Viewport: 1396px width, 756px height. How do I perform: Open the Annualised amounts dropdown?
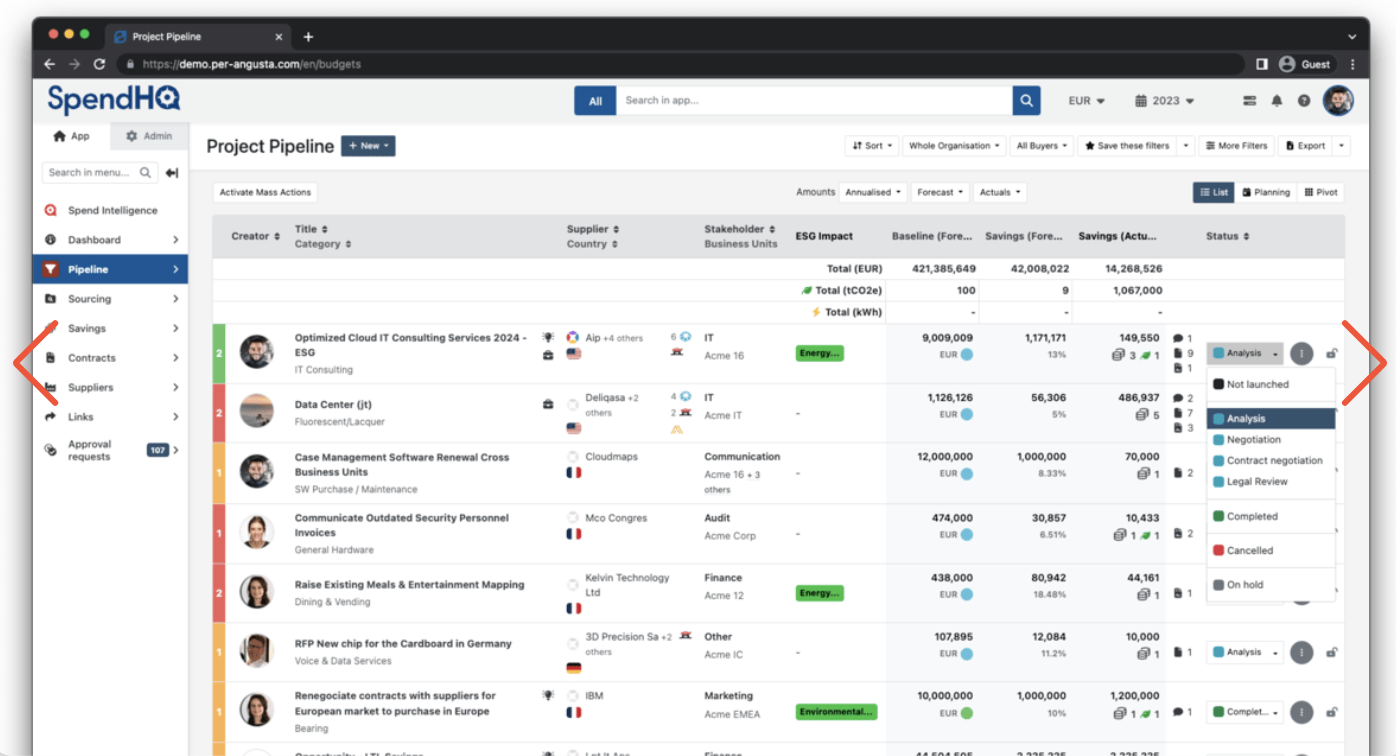873,192
